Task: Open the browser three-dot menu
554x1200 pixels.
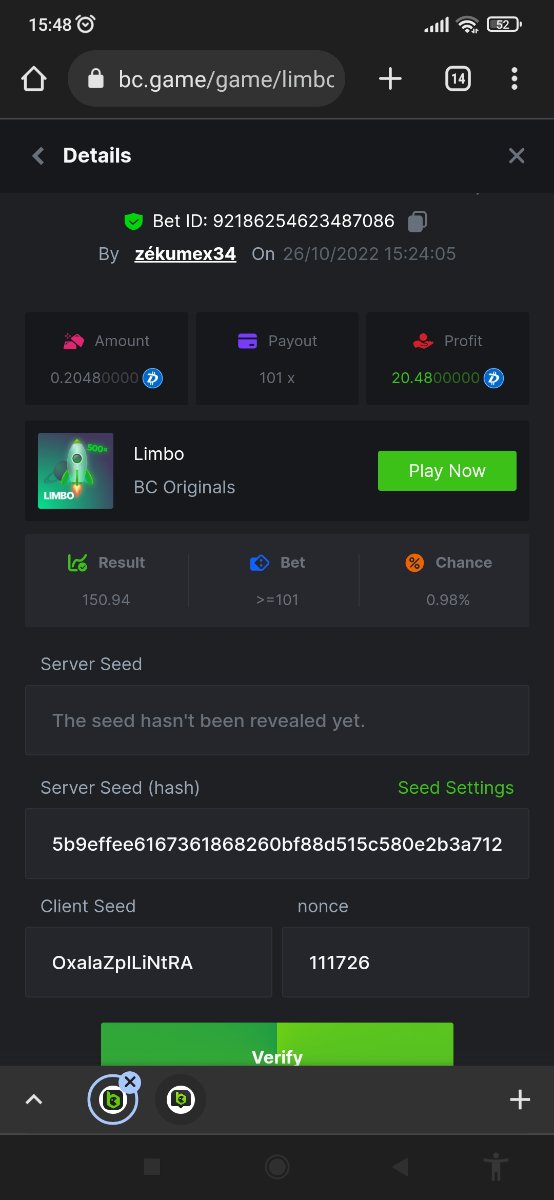Action: (514, 79)
